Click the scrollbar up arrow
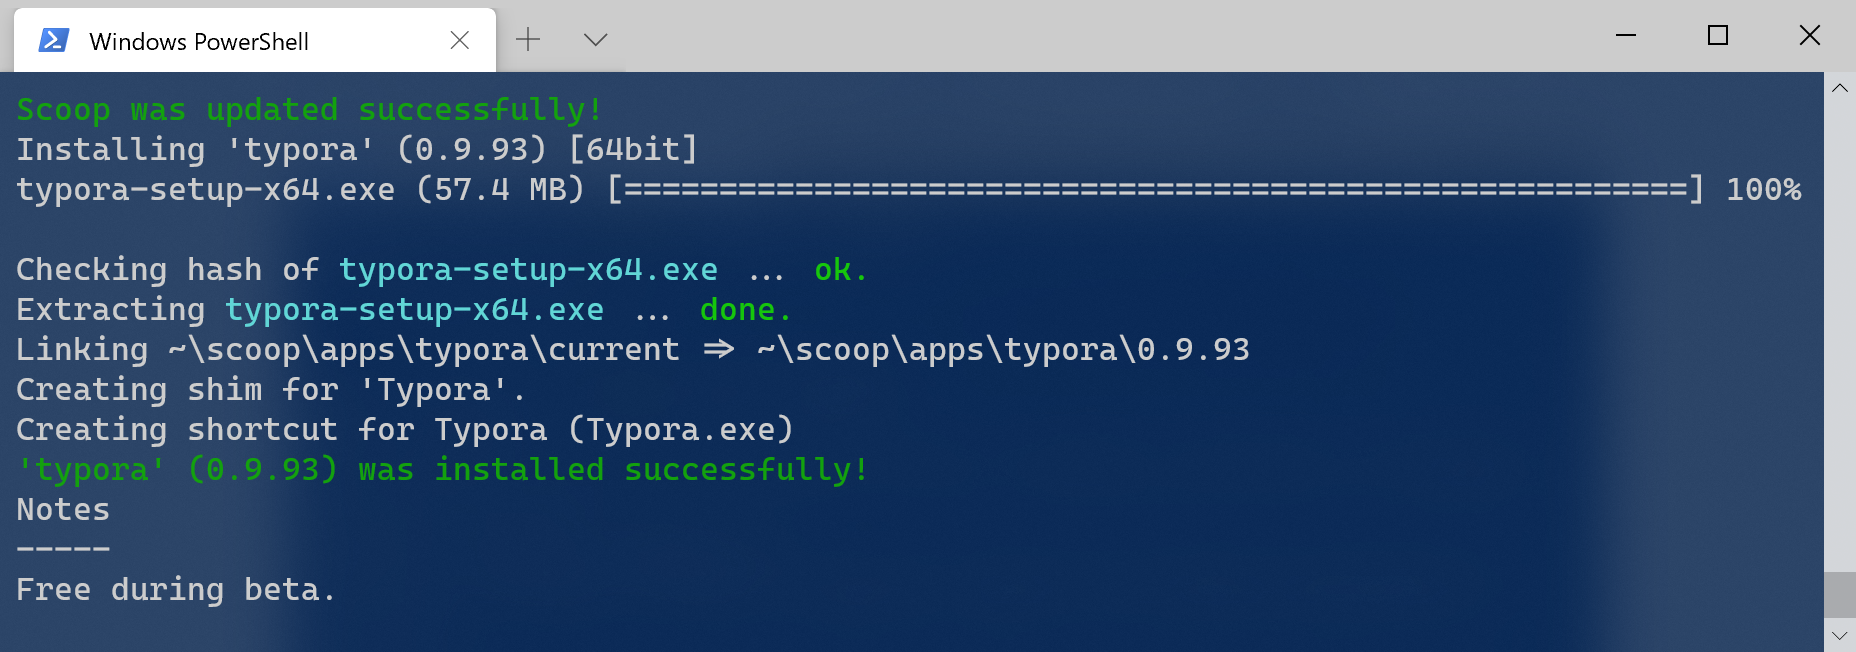Viewport: 1856px width, 652px height. point(1839,88)
